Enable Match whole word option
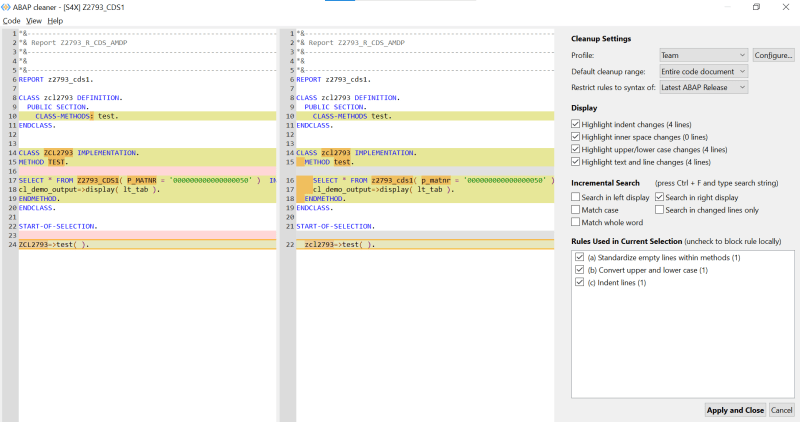 pyautogui.click(x=576, y=222)
